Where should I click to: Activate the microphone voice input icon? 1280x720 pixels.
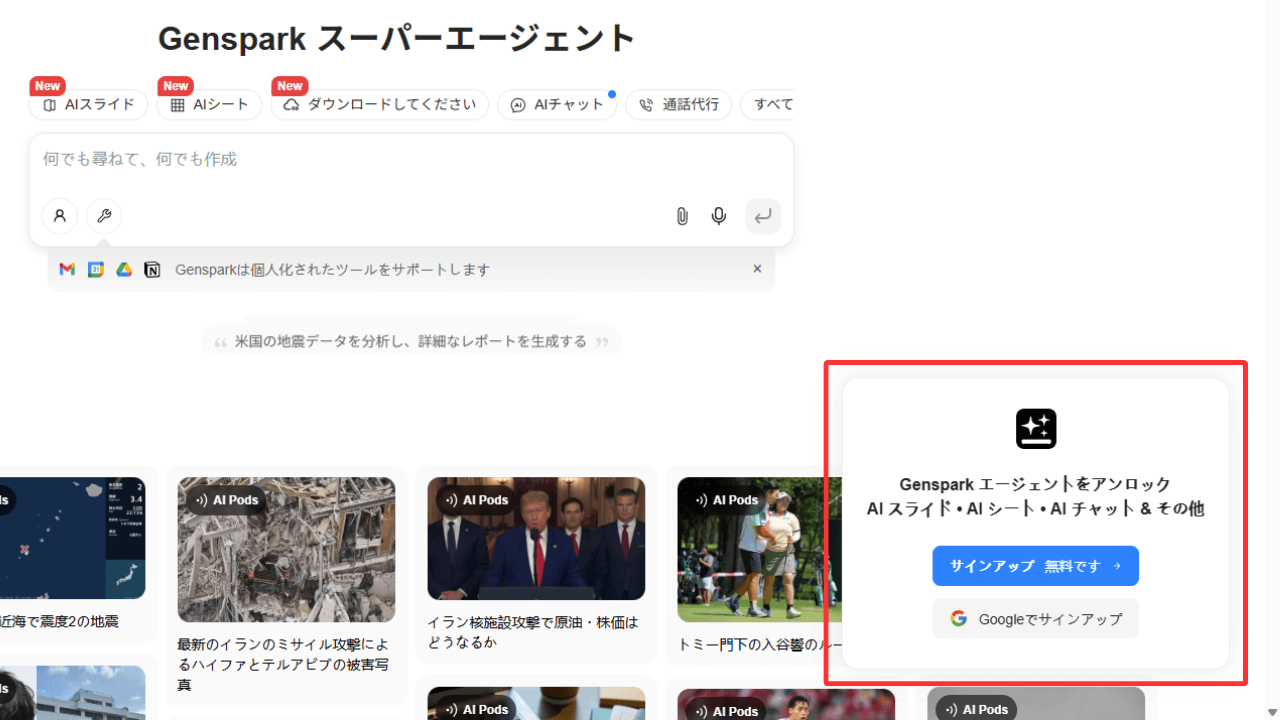[719, 216]
